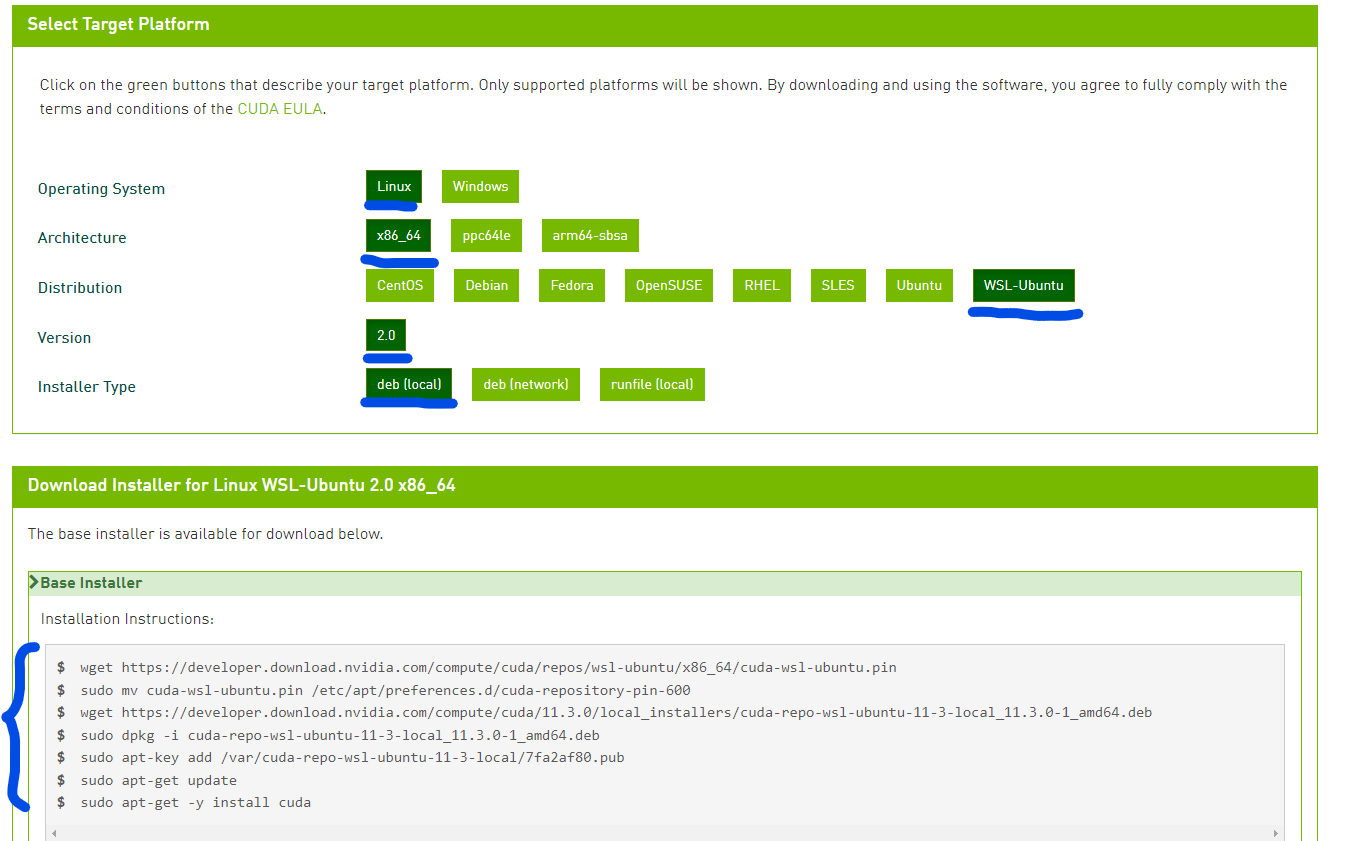The width and height of the screenshot is (1367, 841).
Task: Choose x86_64 architecture
Action: tap(398, 236)
